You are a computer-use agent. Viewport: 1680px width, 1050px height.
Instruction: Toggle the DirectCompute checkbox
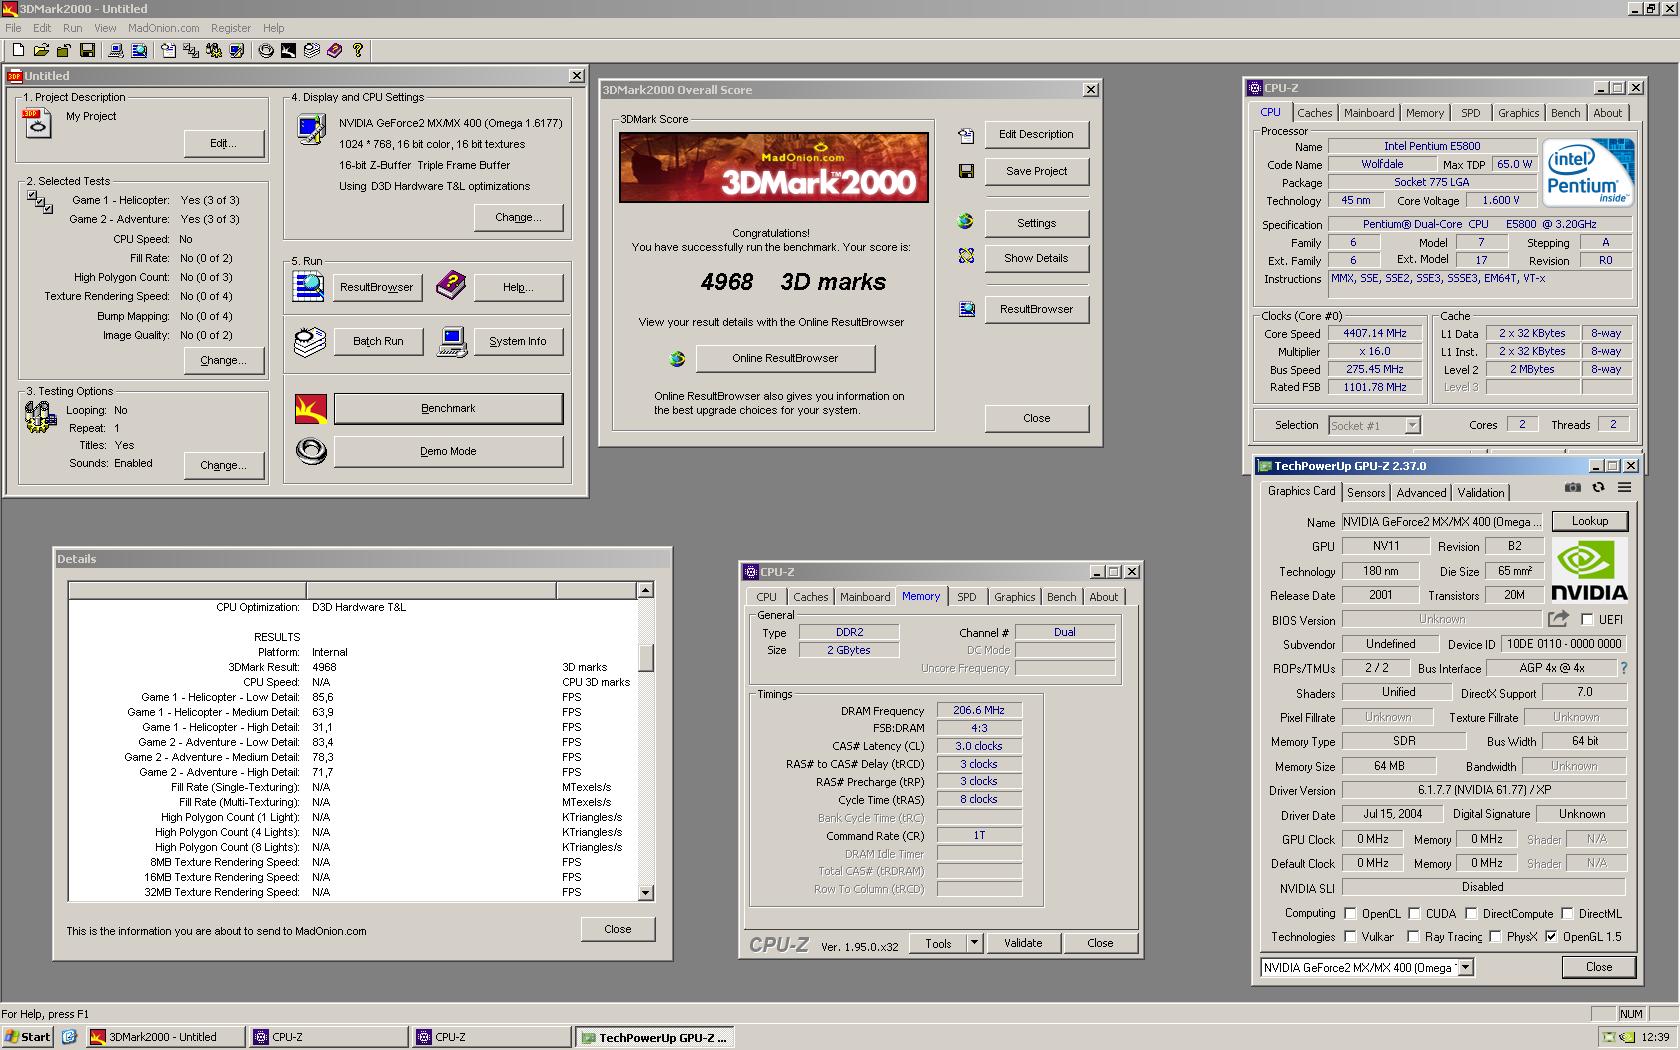tap(1471, 913)
